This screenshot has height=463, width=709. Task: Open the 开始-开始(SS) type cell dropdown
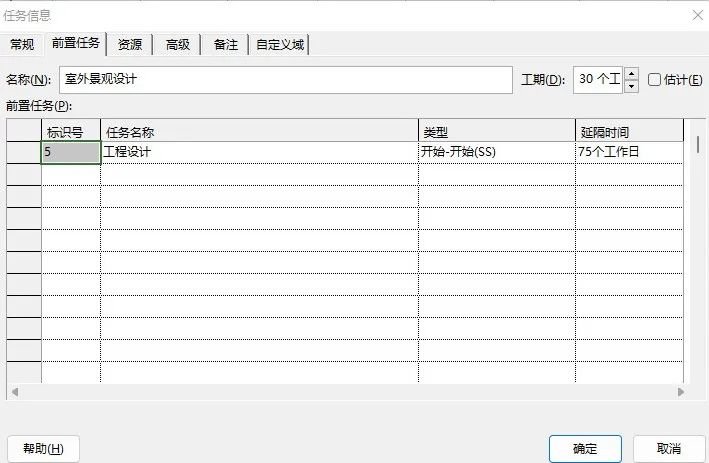pos(496,152)
